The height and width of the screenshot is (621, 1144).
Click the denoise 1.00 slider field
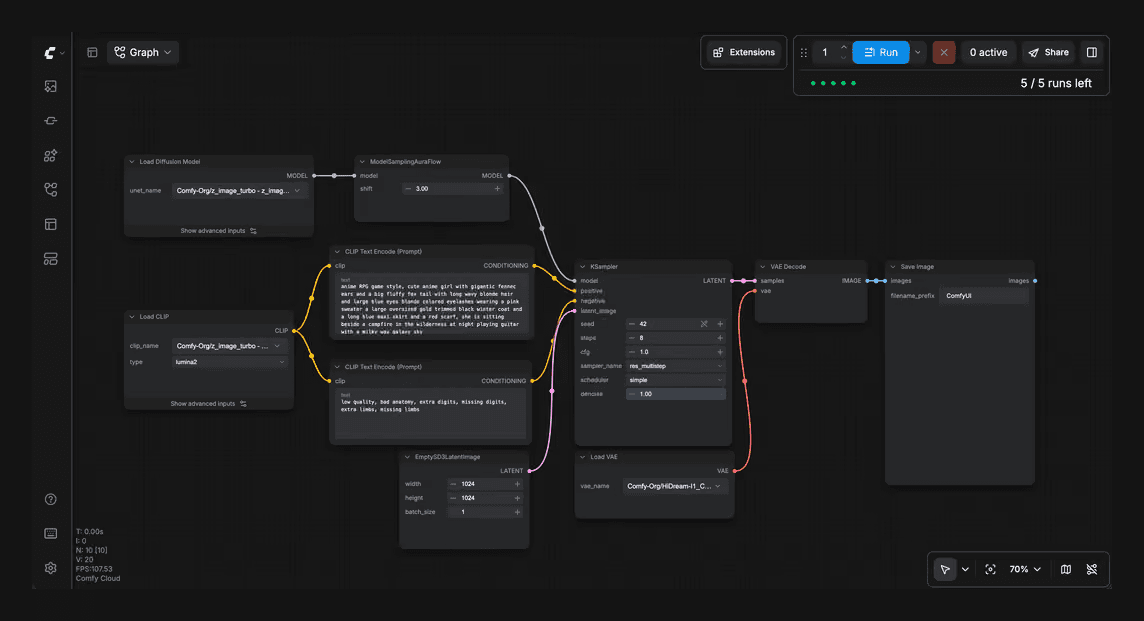[x=675, y=394]
